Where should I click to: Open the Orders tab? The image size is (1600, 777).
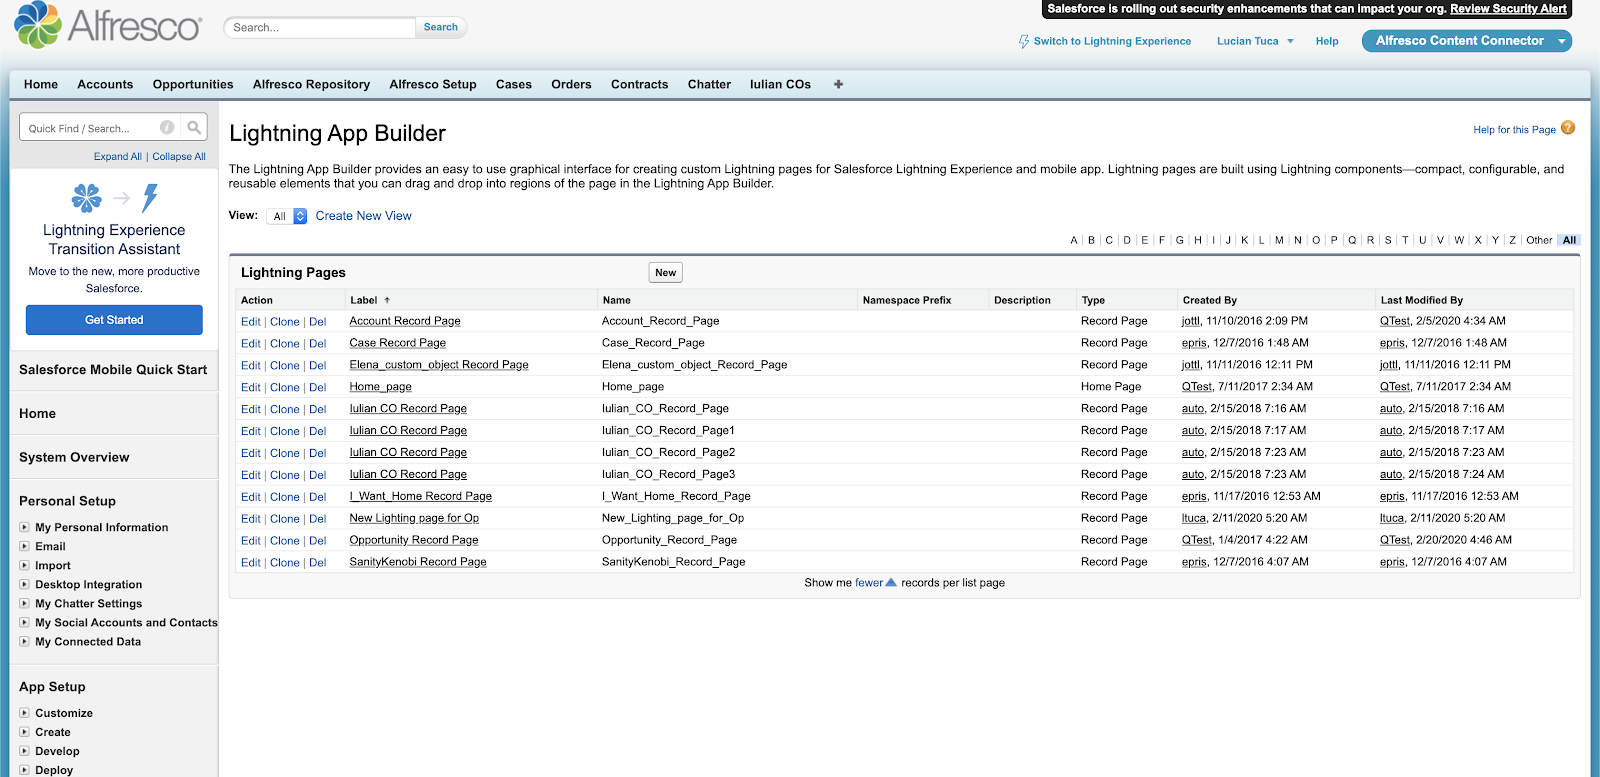pyautogui.click(x=571, y=84)
